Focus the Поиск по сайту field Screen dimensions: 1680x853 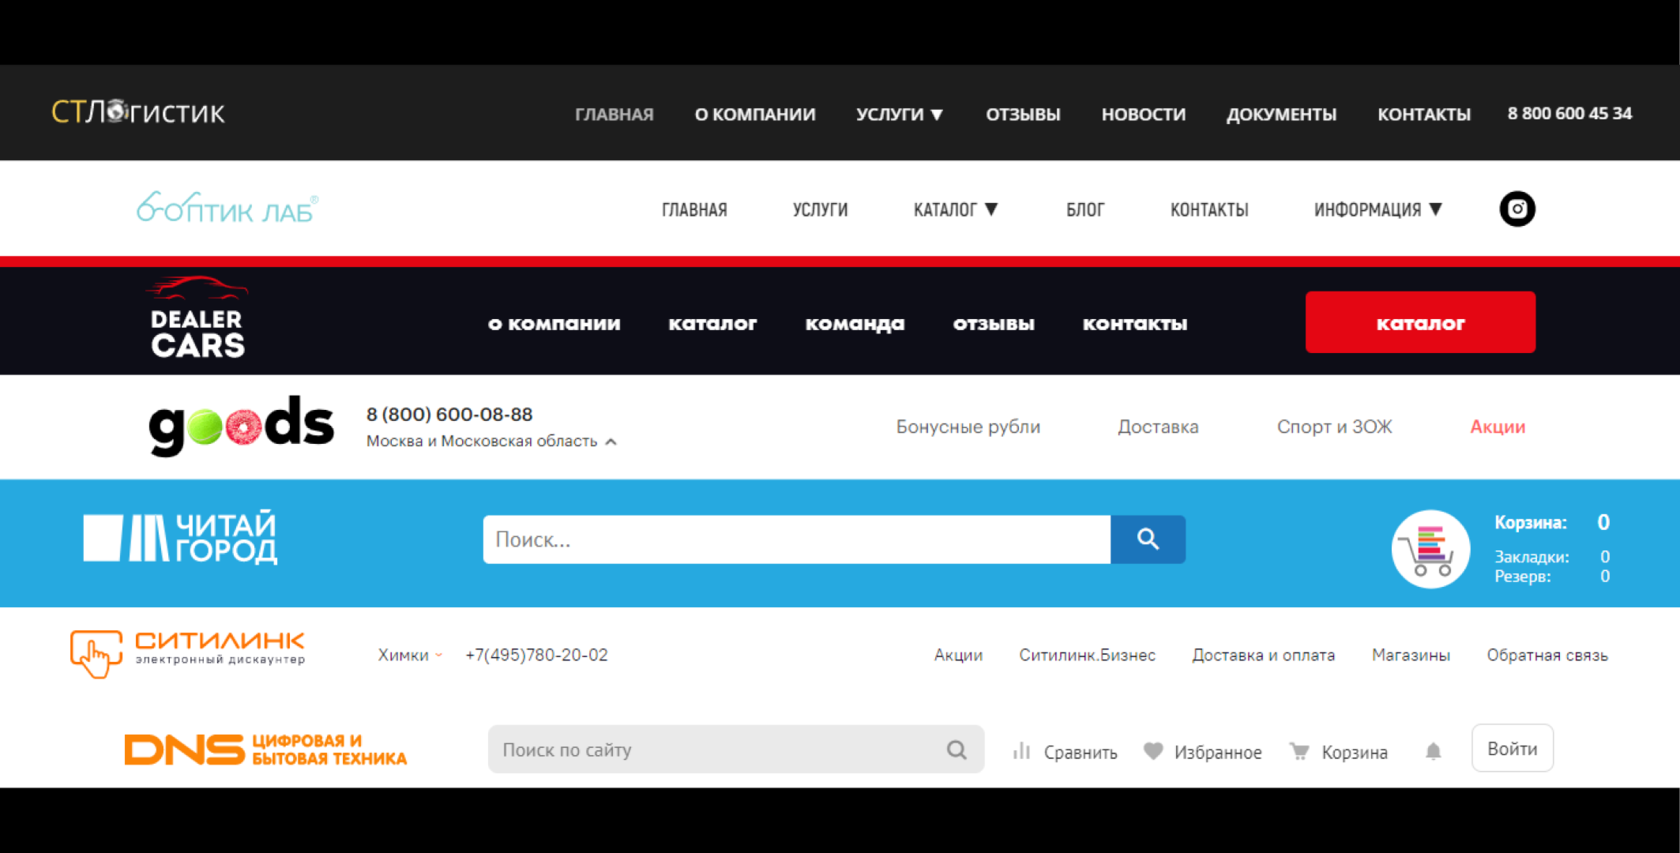click(736, 749)
